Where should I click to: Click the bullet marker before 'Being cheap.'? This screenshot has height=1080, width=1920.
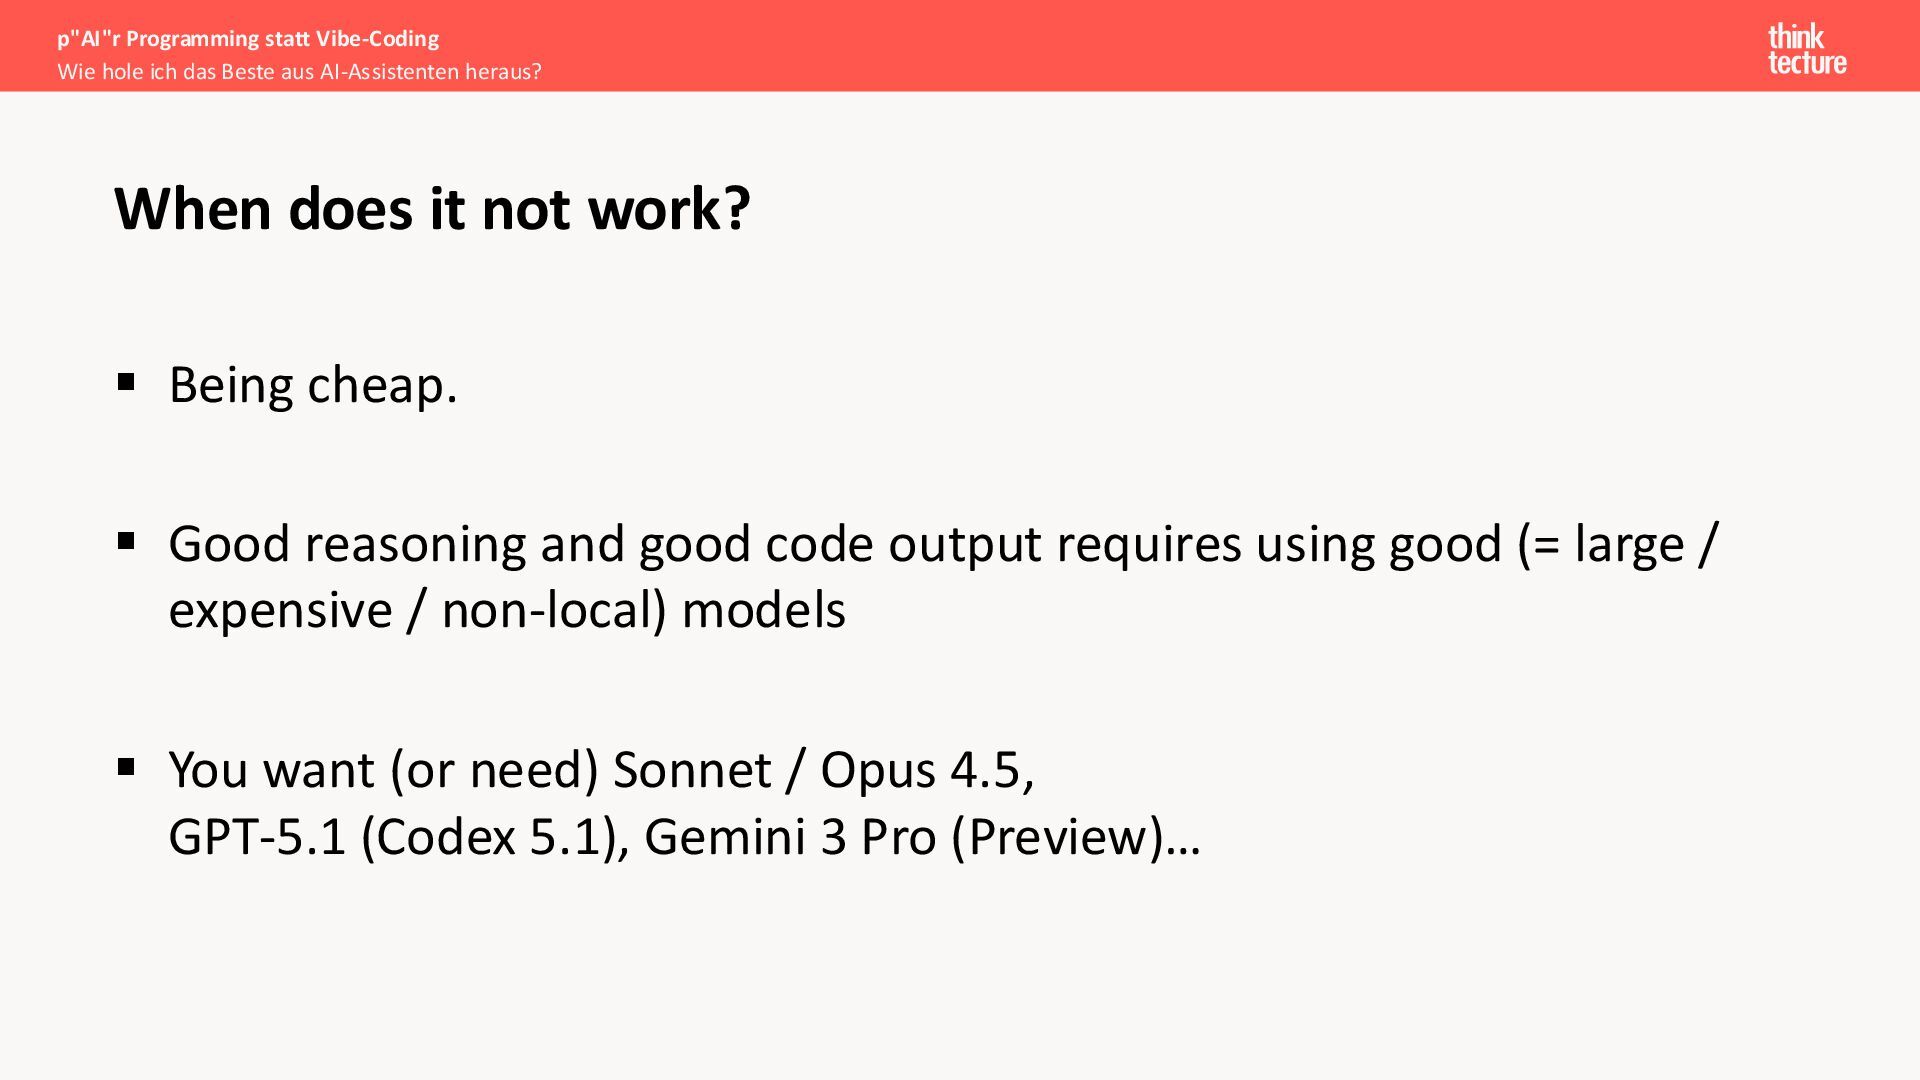pos(126,381)
